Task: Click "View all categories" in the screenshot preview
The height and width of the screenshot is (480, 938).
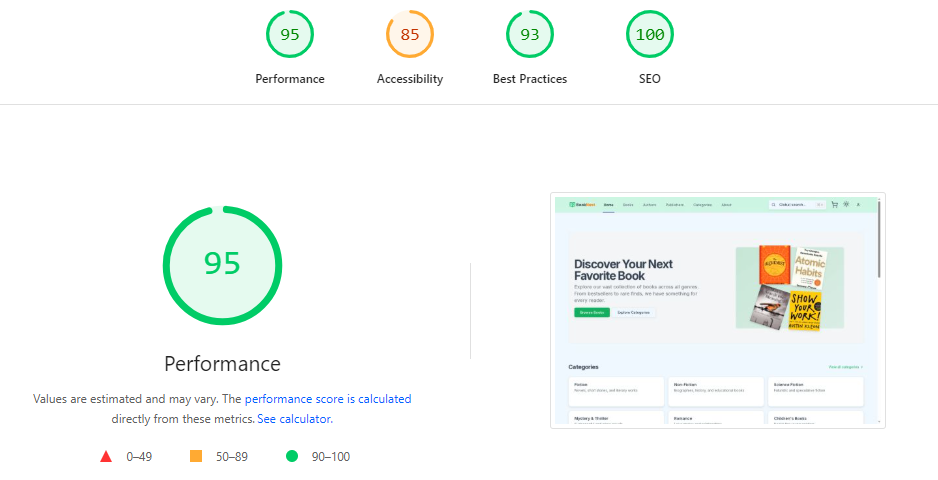Action: pos(845,367)
